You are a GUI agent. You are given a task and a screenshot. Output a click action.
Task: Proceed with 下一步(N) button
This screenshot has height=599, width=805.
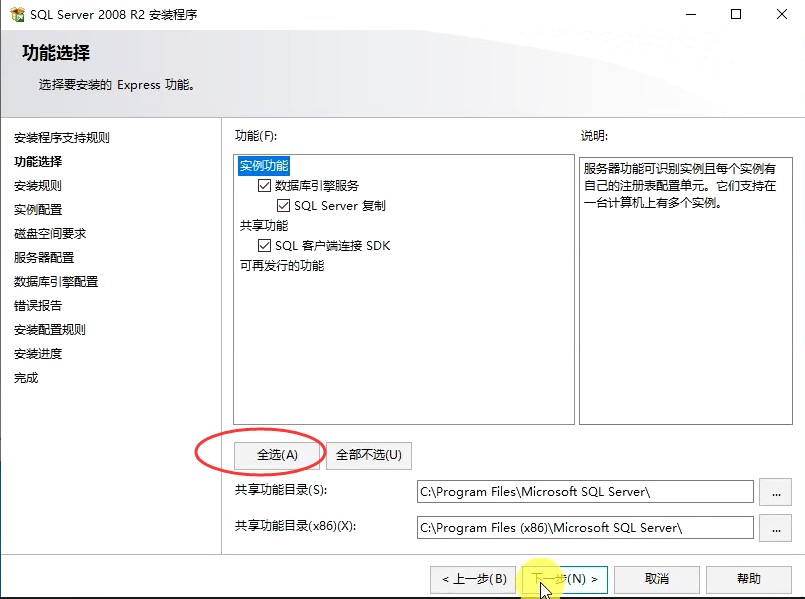point(565,579)
